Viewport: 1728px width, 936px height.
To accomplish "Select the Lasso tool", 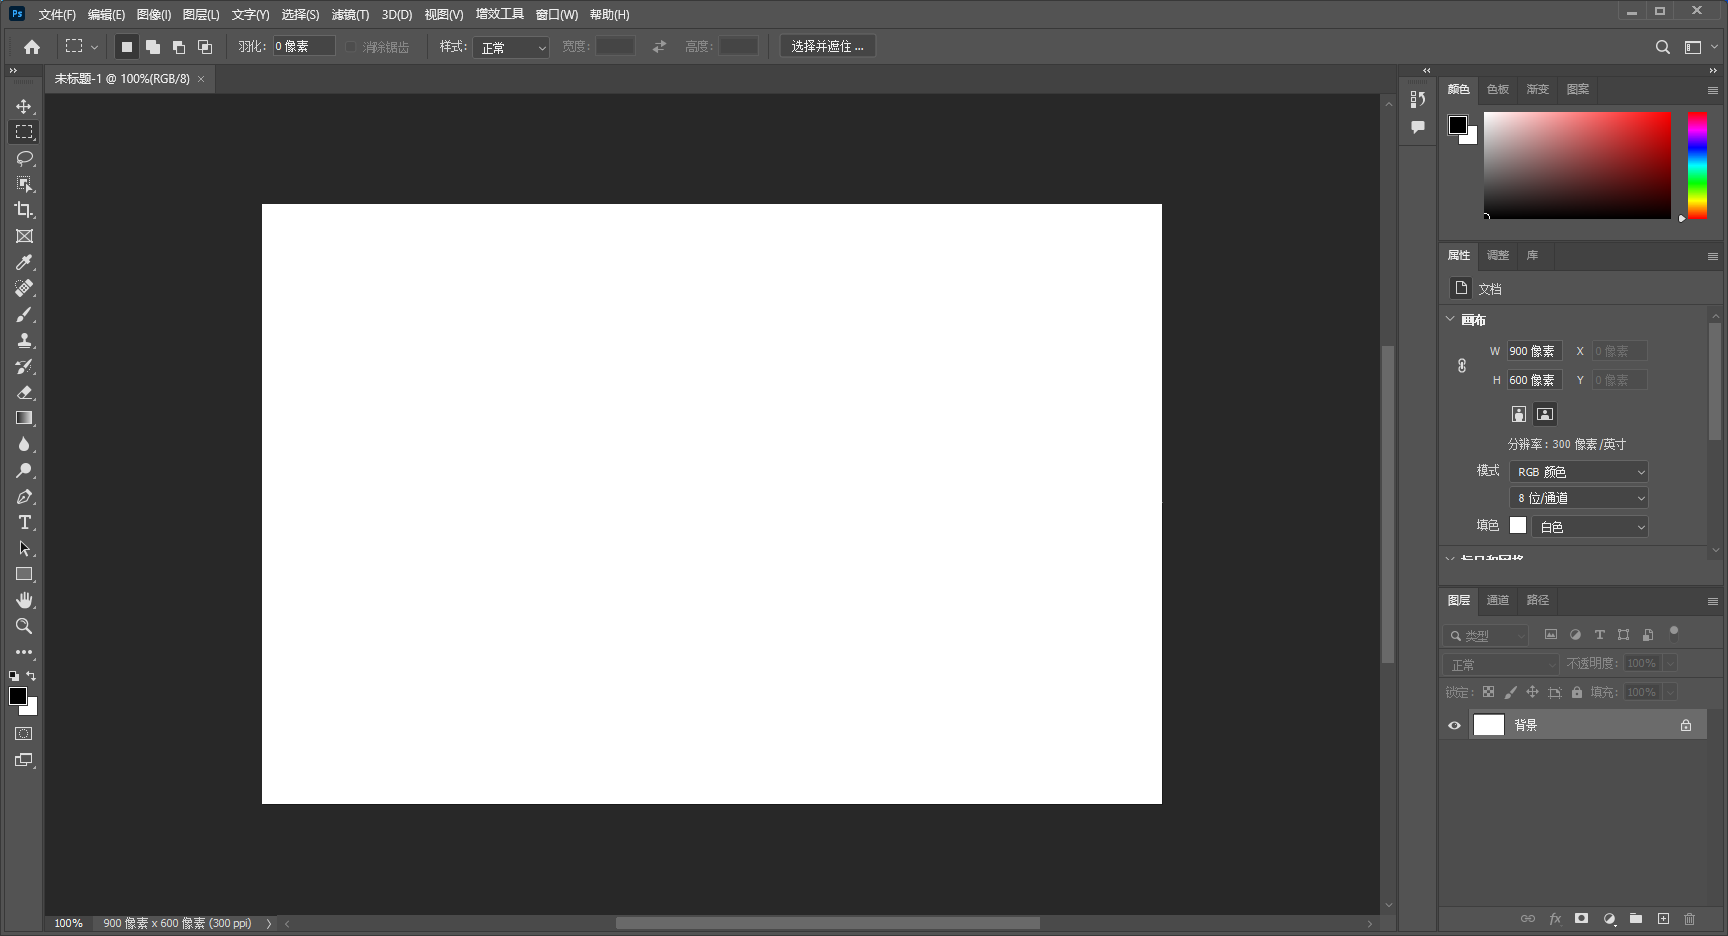I will click(x=24, y=158).
